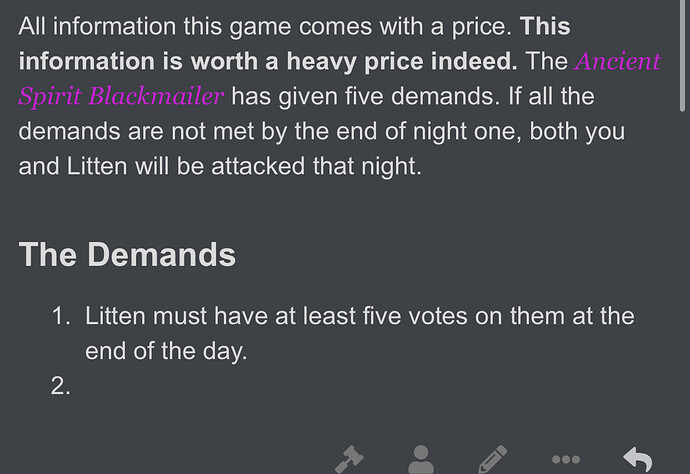Click 'has given five demands' phrase
The height and width of the screenshot is (474, 690).
coord(366,96)
